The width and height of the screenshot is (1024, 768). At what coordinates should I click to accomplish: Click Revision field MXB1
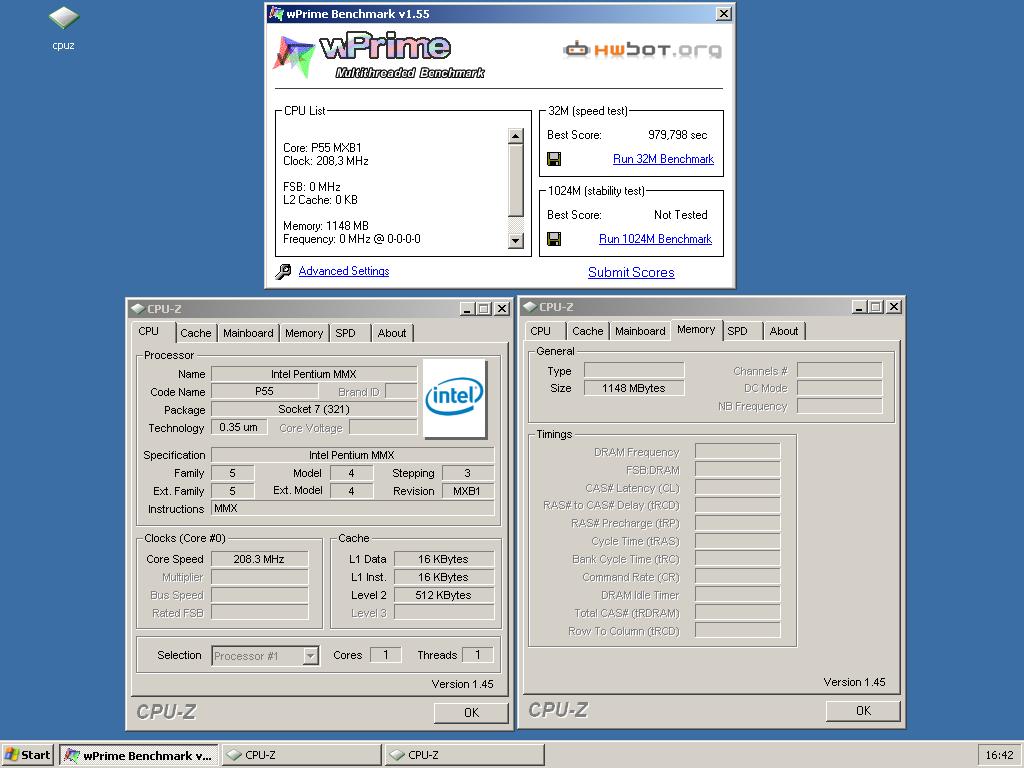pos(467,491)
